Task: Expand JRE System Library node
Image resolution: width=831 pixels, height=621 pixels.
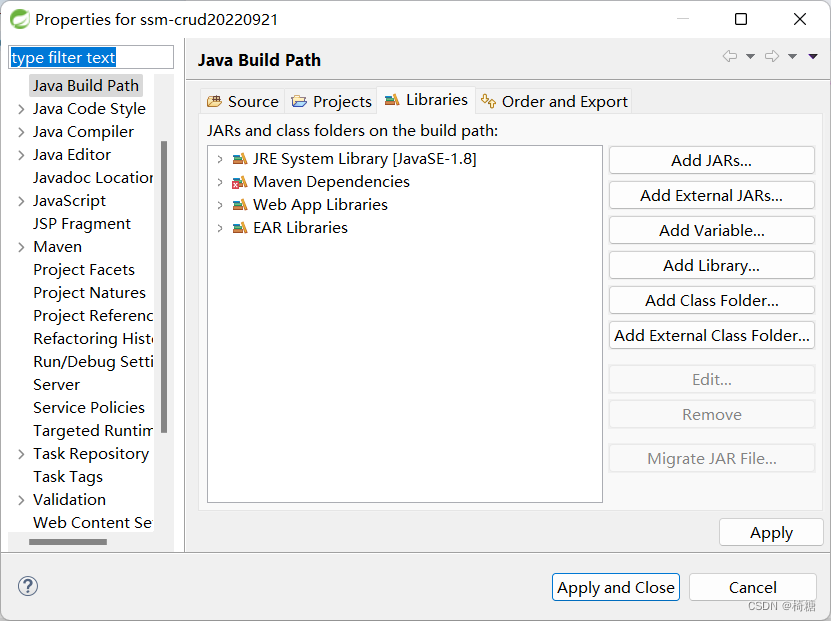Action: pos(219,159)
